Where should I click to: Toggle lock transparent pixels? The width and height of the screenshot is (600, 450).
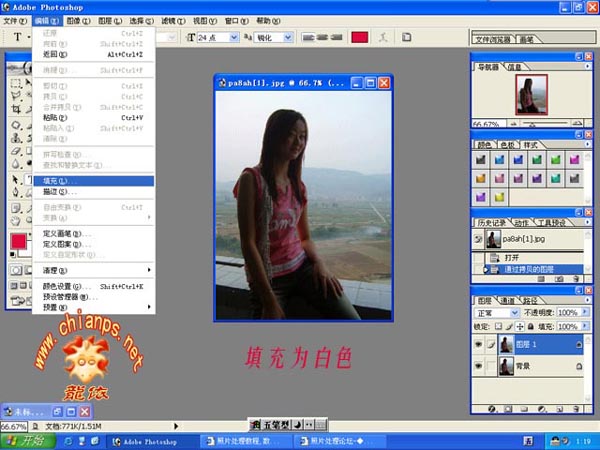point(498,326)
